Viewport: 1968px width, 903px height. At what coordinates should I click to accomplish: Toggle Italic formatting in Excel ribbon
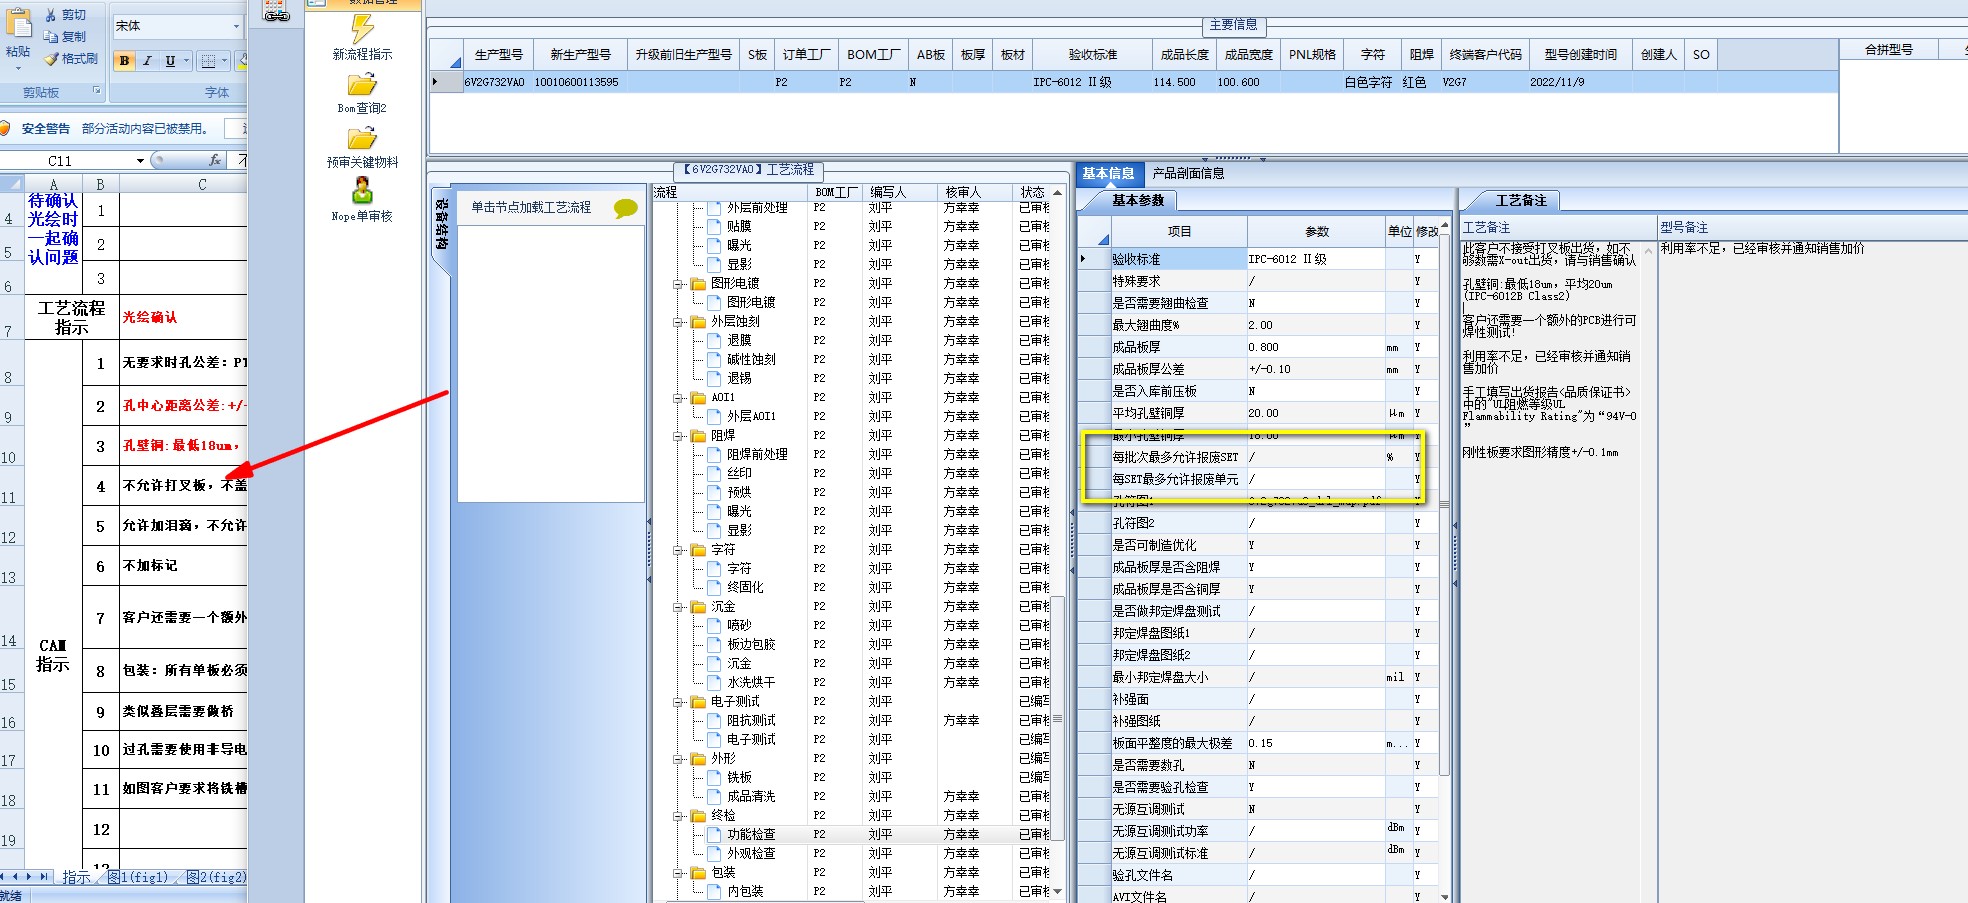click(147, 61)
